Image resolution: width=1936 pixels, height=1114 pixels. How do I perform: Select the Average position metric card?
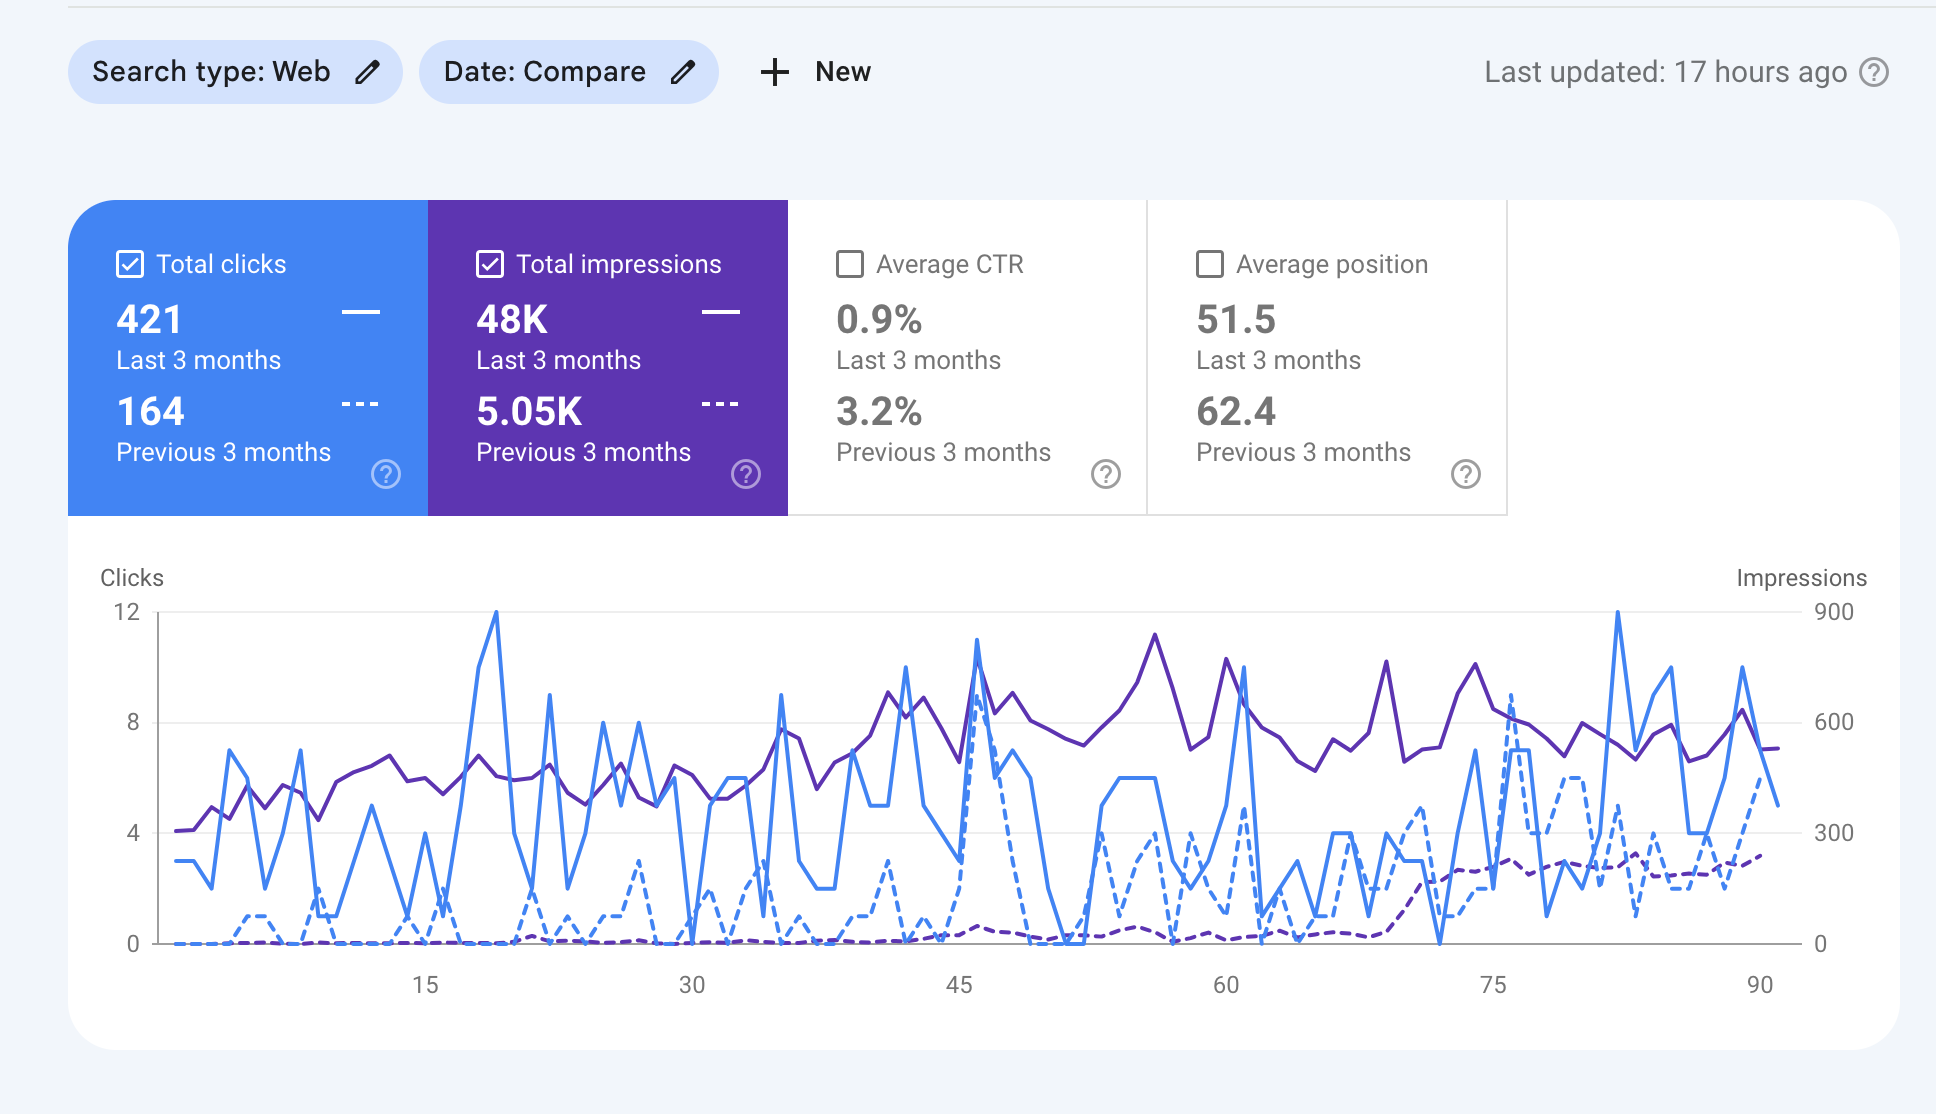(x=1327, y=360)
